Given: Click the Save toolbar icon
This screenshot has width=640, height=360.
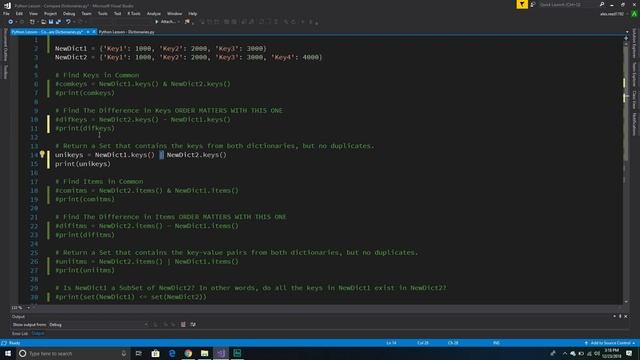Looking at the screenshot, I should [51, 22].
